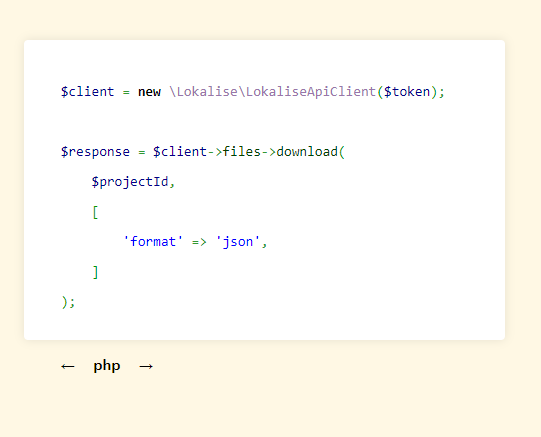
Task: Select the php language label
Action: [x=107, y=366]
